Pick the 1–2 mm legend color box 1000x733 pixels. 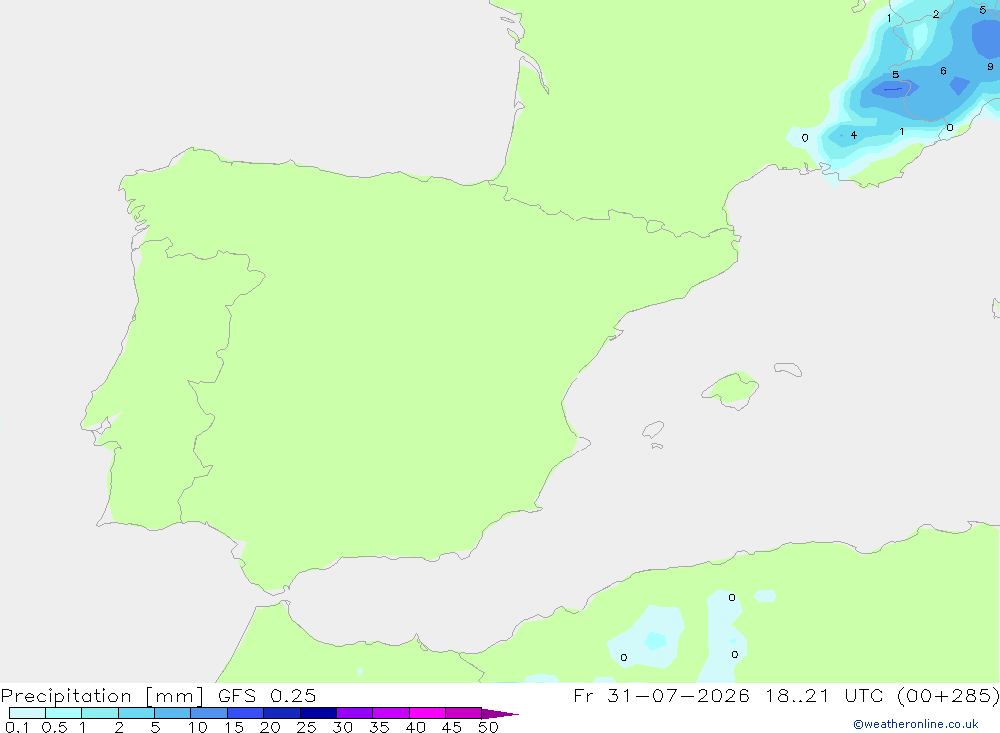[99, 713]
